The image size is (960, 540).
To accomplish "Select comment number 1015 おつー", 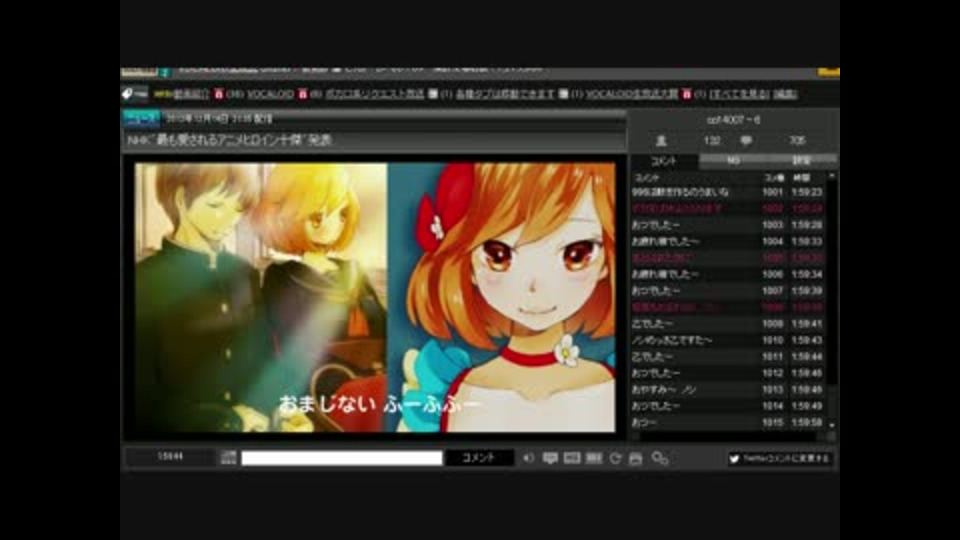I will (728, 422).
